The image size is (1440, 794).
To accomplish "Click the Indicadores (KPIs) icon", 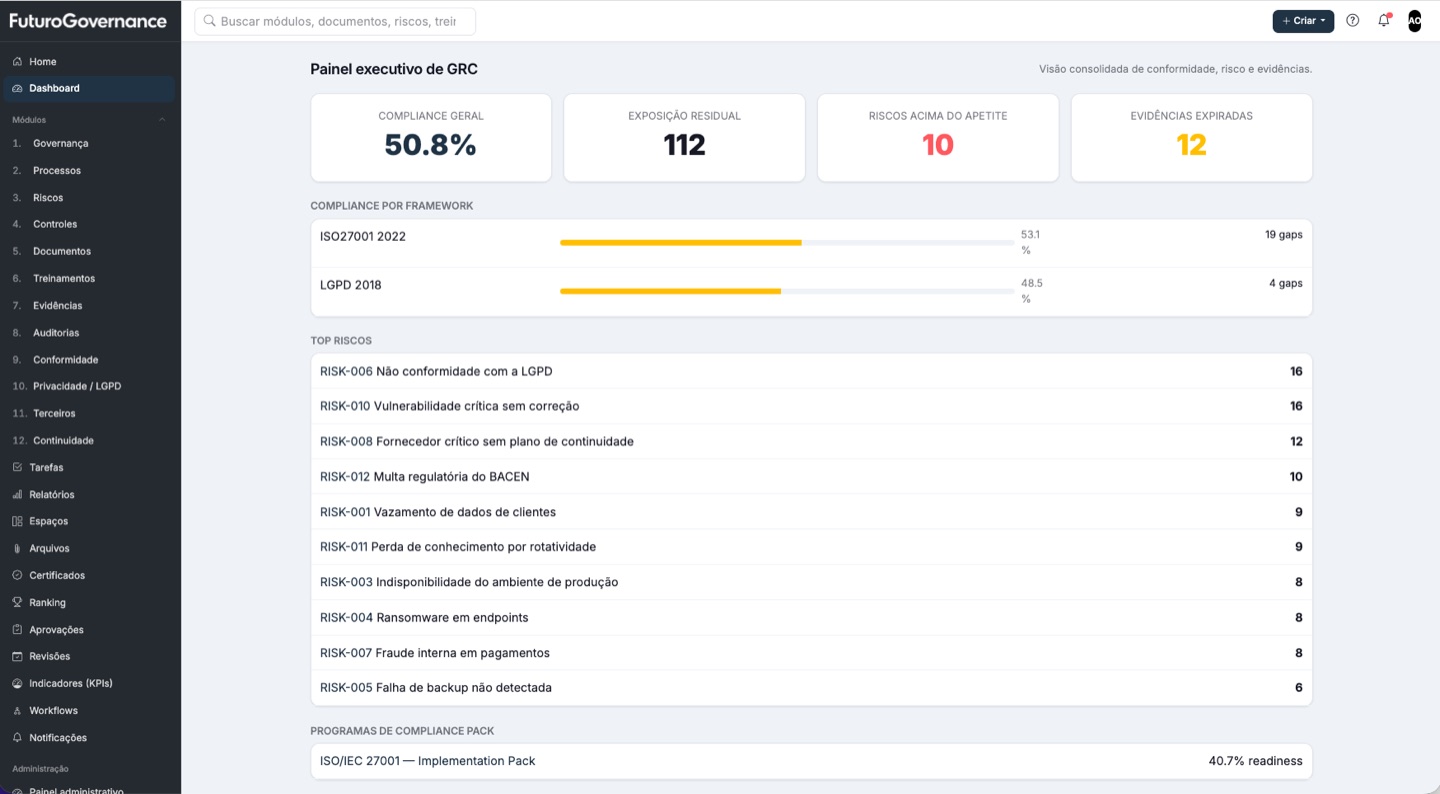I will click(17, 684).
